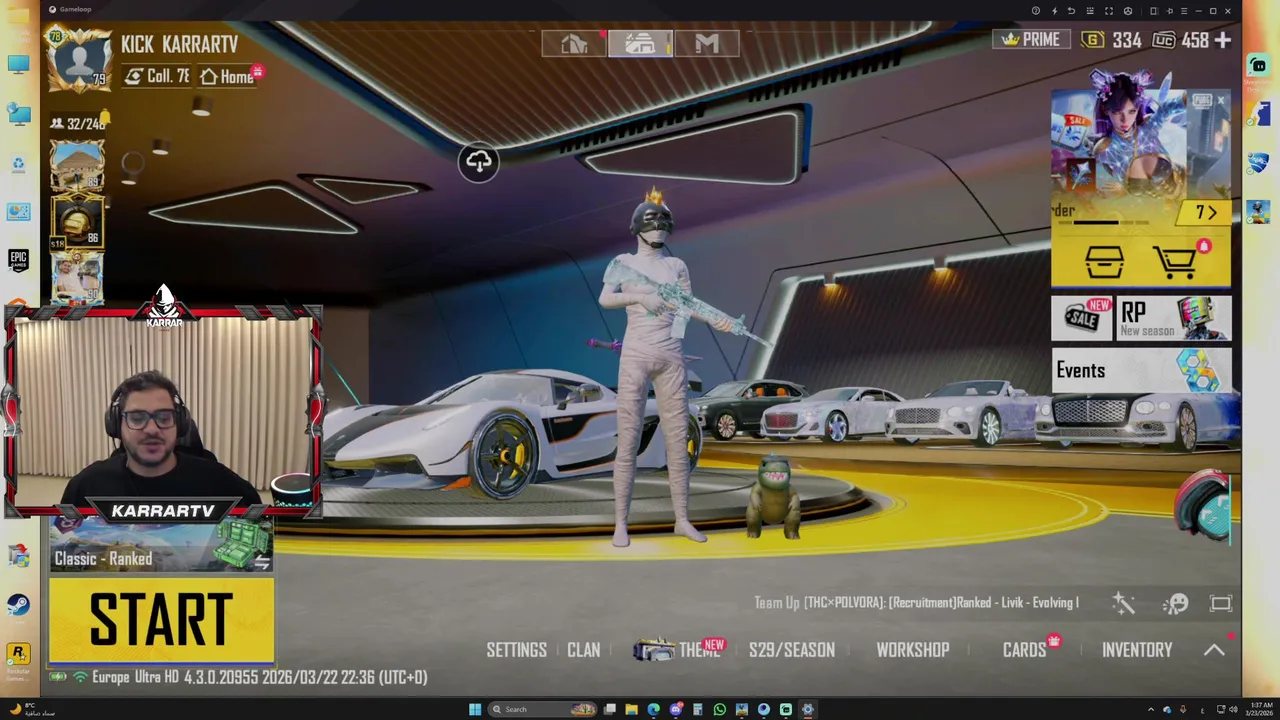Image resolution: width=1280 pixels, height=720 pixels.
Task: Open WORKSHOP from the bottom menu
Action: 912,650
